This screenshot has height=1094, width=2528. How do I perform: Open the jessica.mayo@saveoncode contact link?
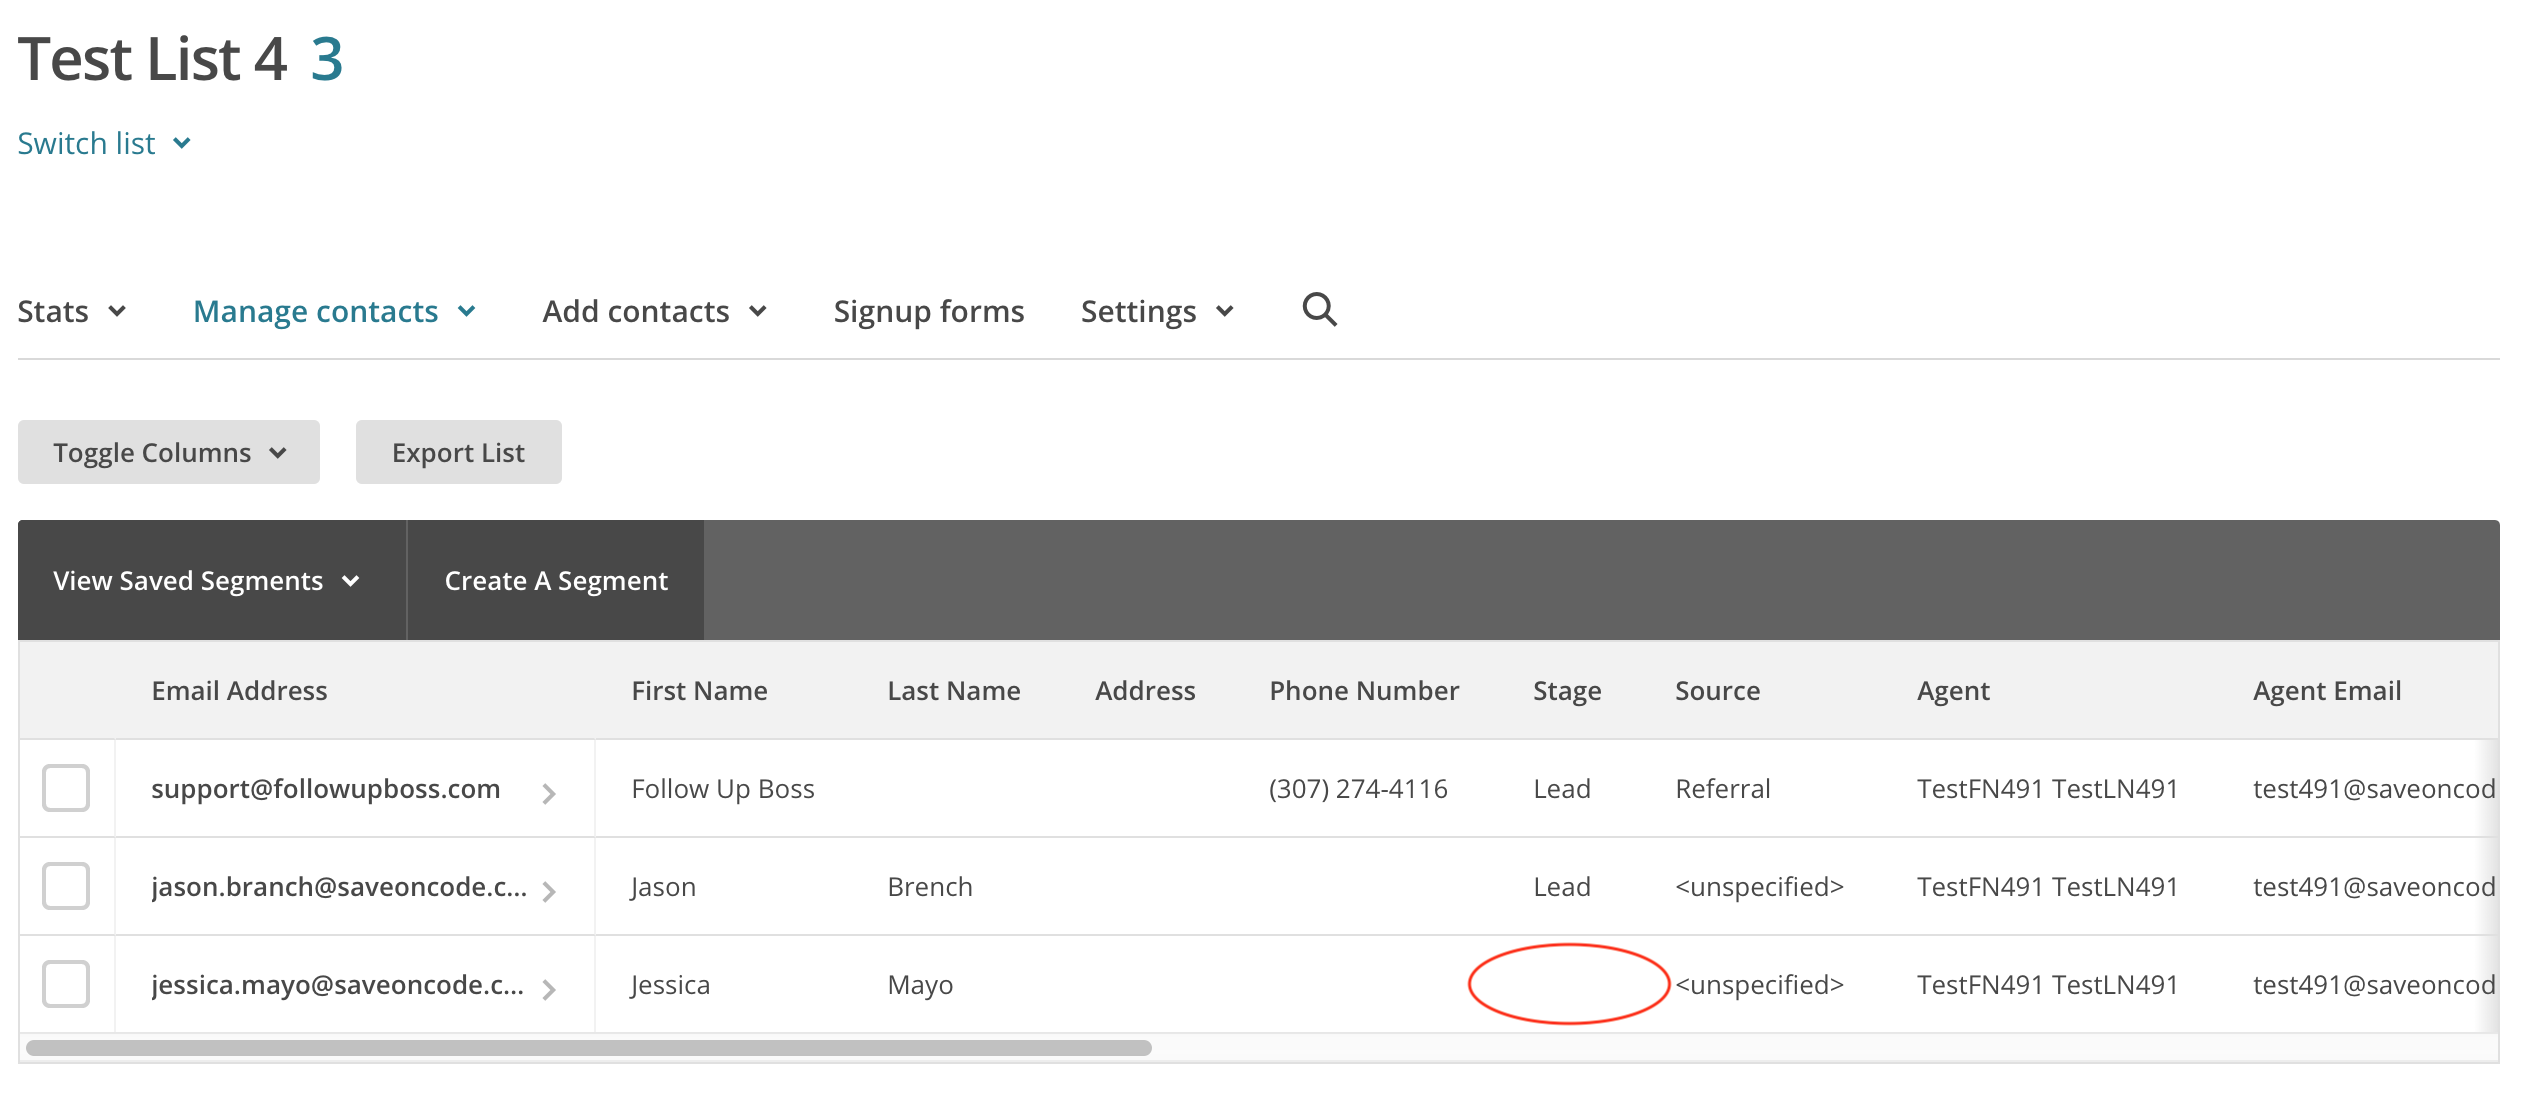point(337,985)
